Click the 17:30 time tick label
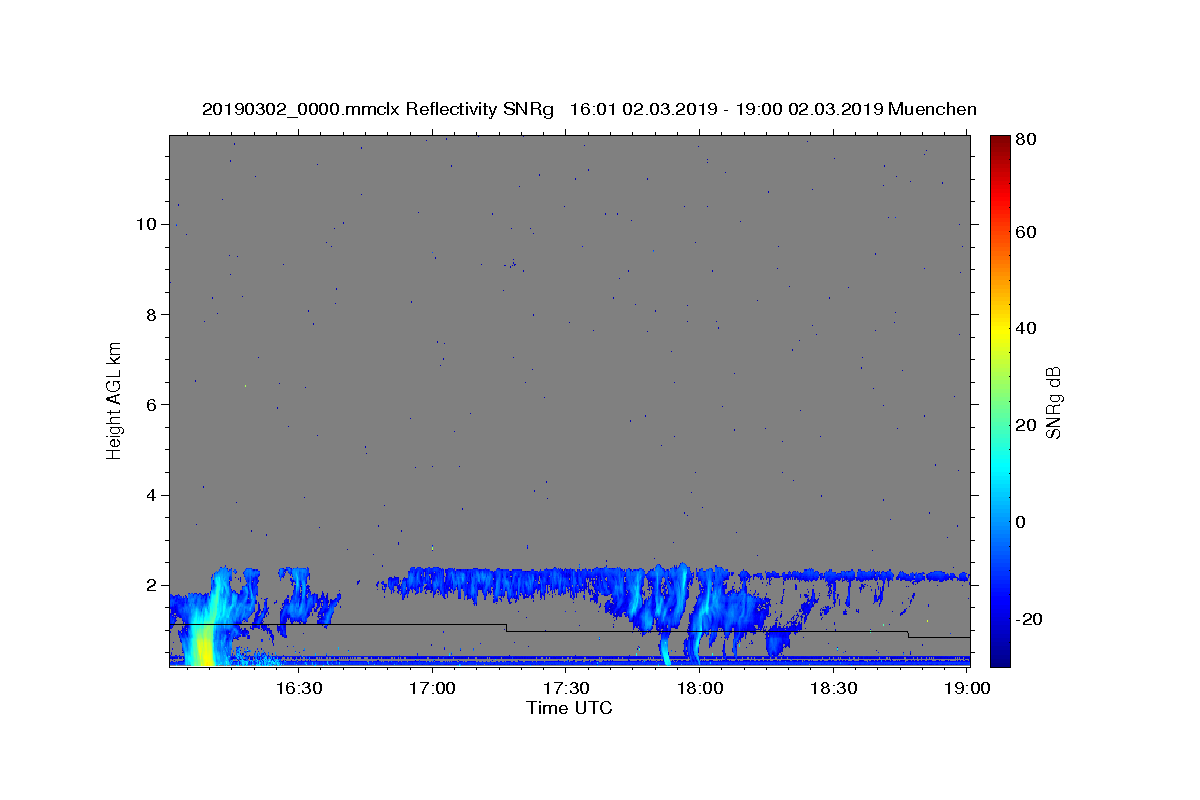This screenshot has width=1200, height=800. point(566,688)
